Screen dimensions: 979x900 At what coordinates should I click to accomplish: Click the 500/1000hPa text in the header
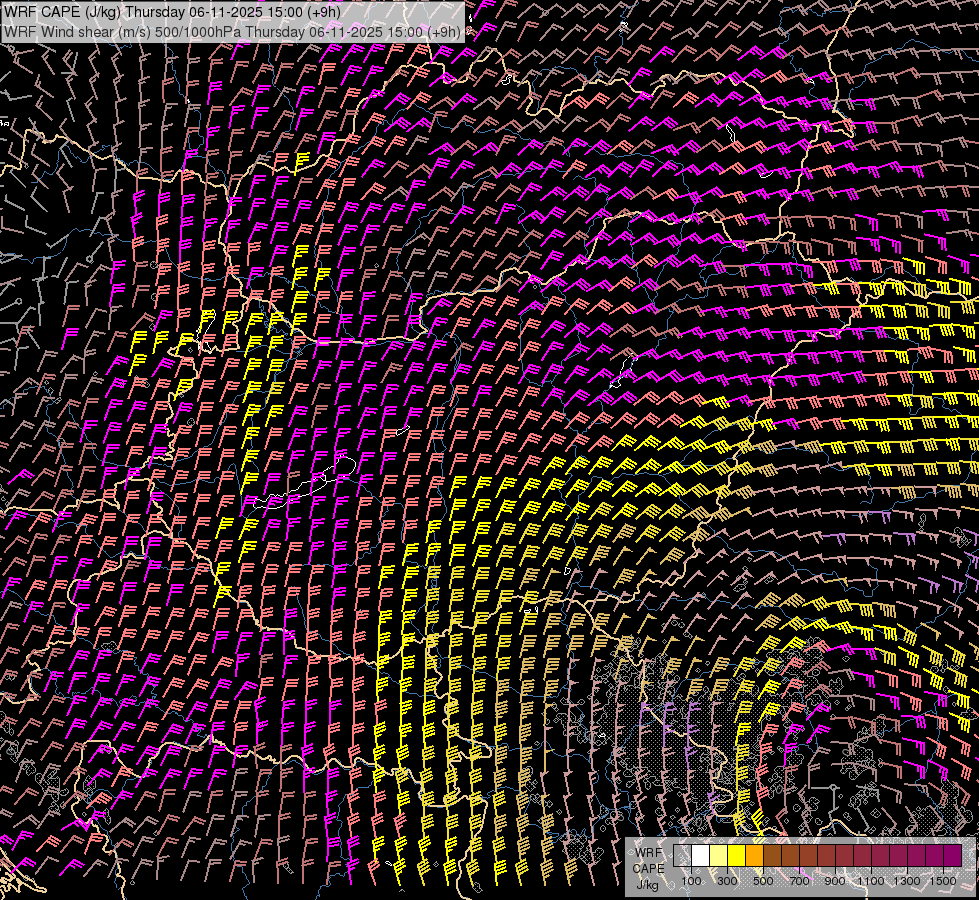coord(196,31)
